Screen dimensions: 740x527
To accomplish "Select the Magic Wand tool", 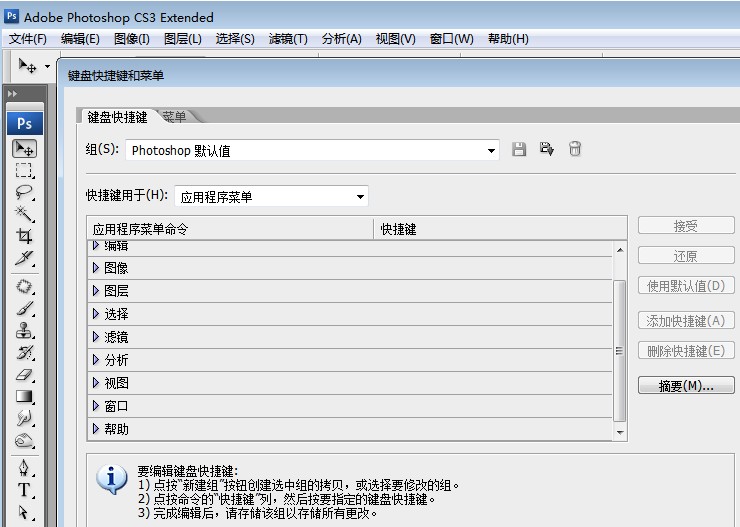I will (x=25, y=214).
